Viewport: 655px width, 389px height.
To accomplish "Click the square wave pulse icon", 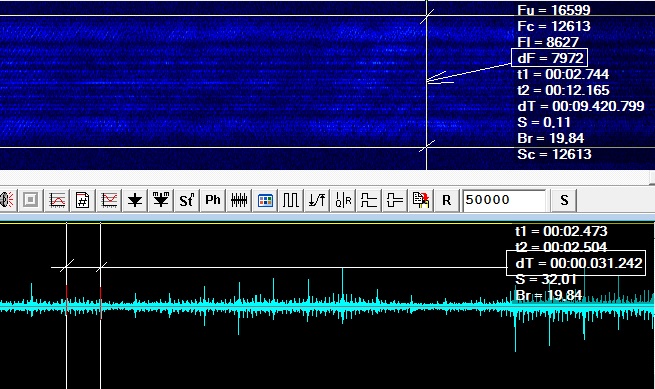I will tap(291, 200).
